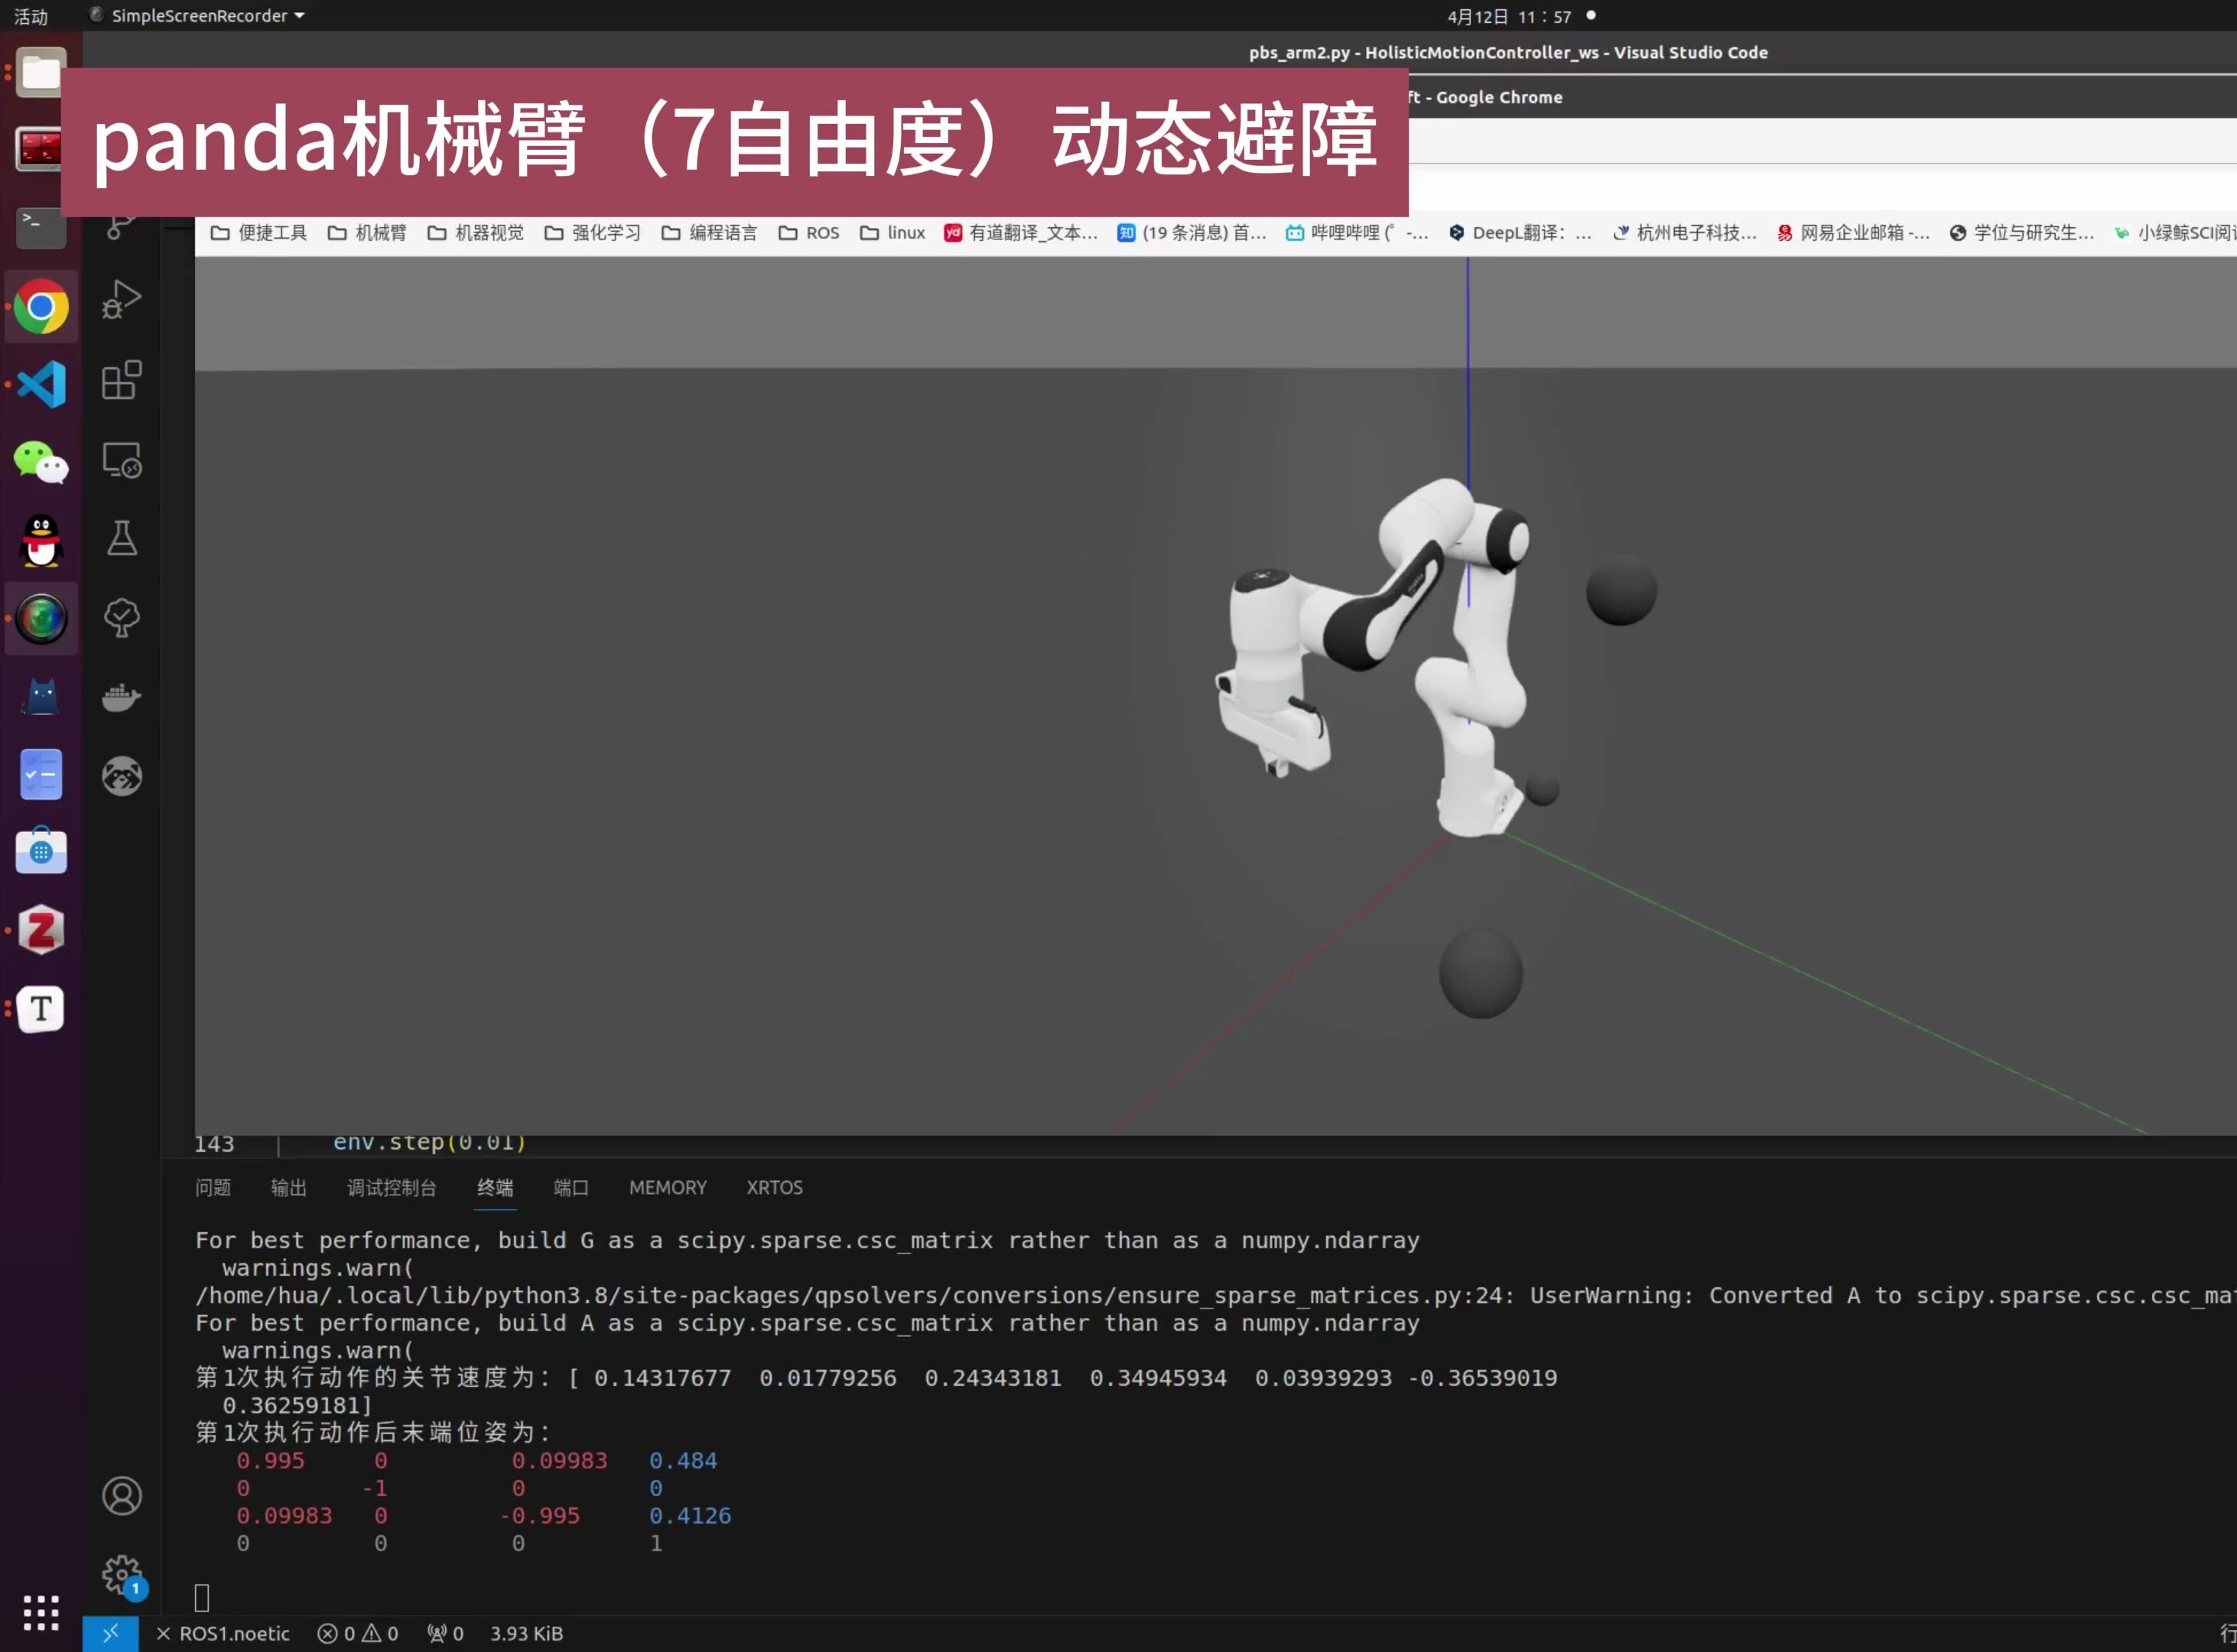The height and width of the screenshot is (1652, 2237).
Task: Switch to 调试控制台 panel tab
Action: (x=392, y=1188)
